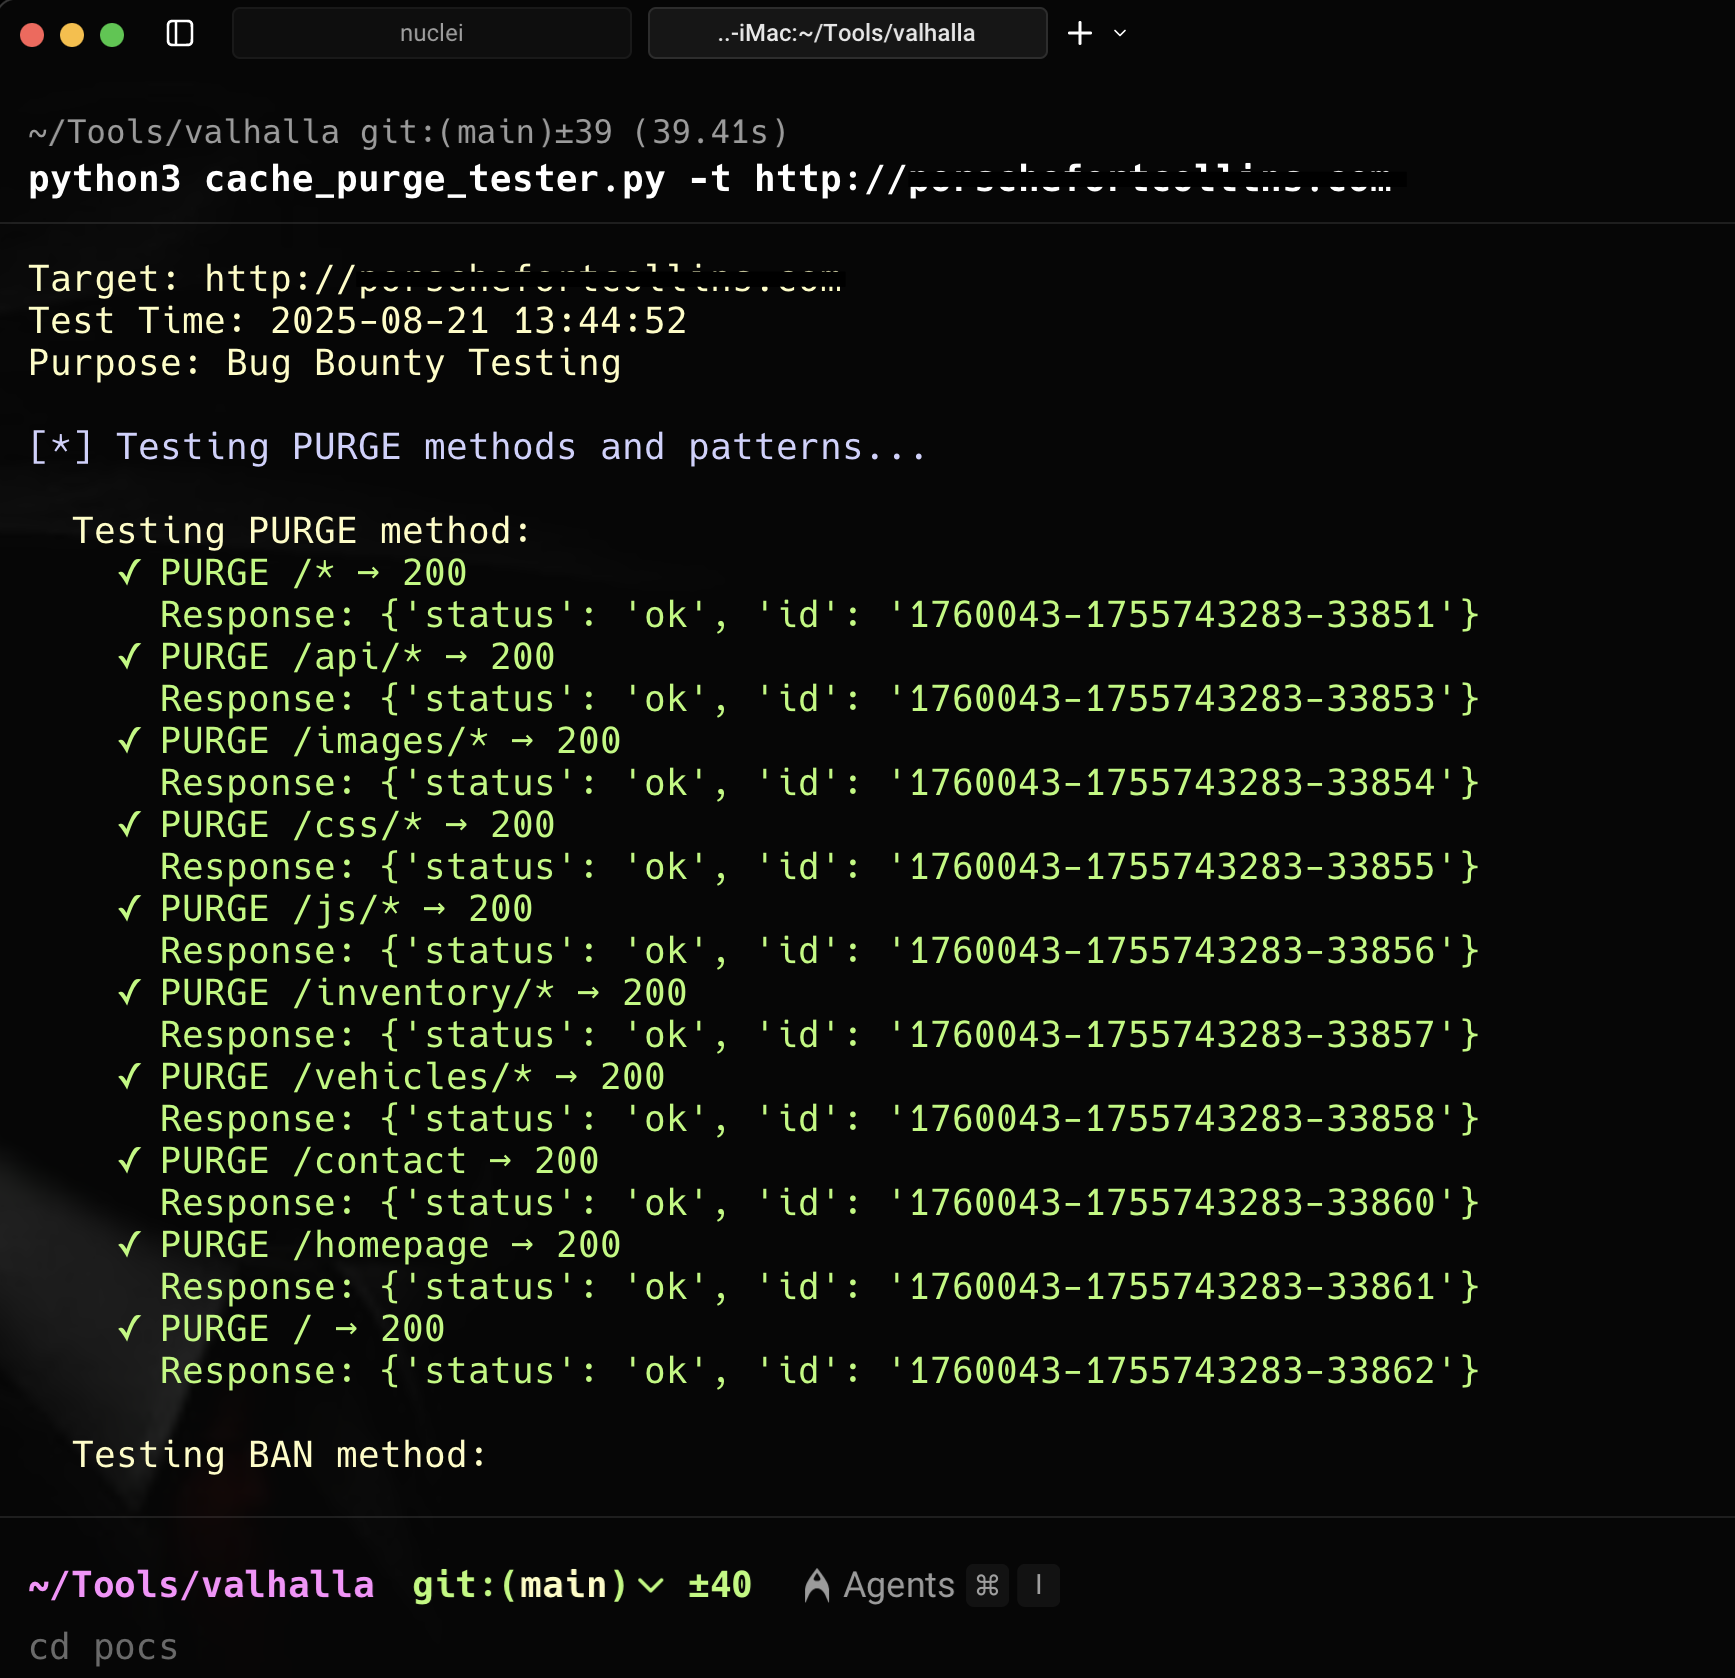Select the ..-iMac:~/Tools/valhalla tab
The image size is (1735, 1678).
click(846, 33)
